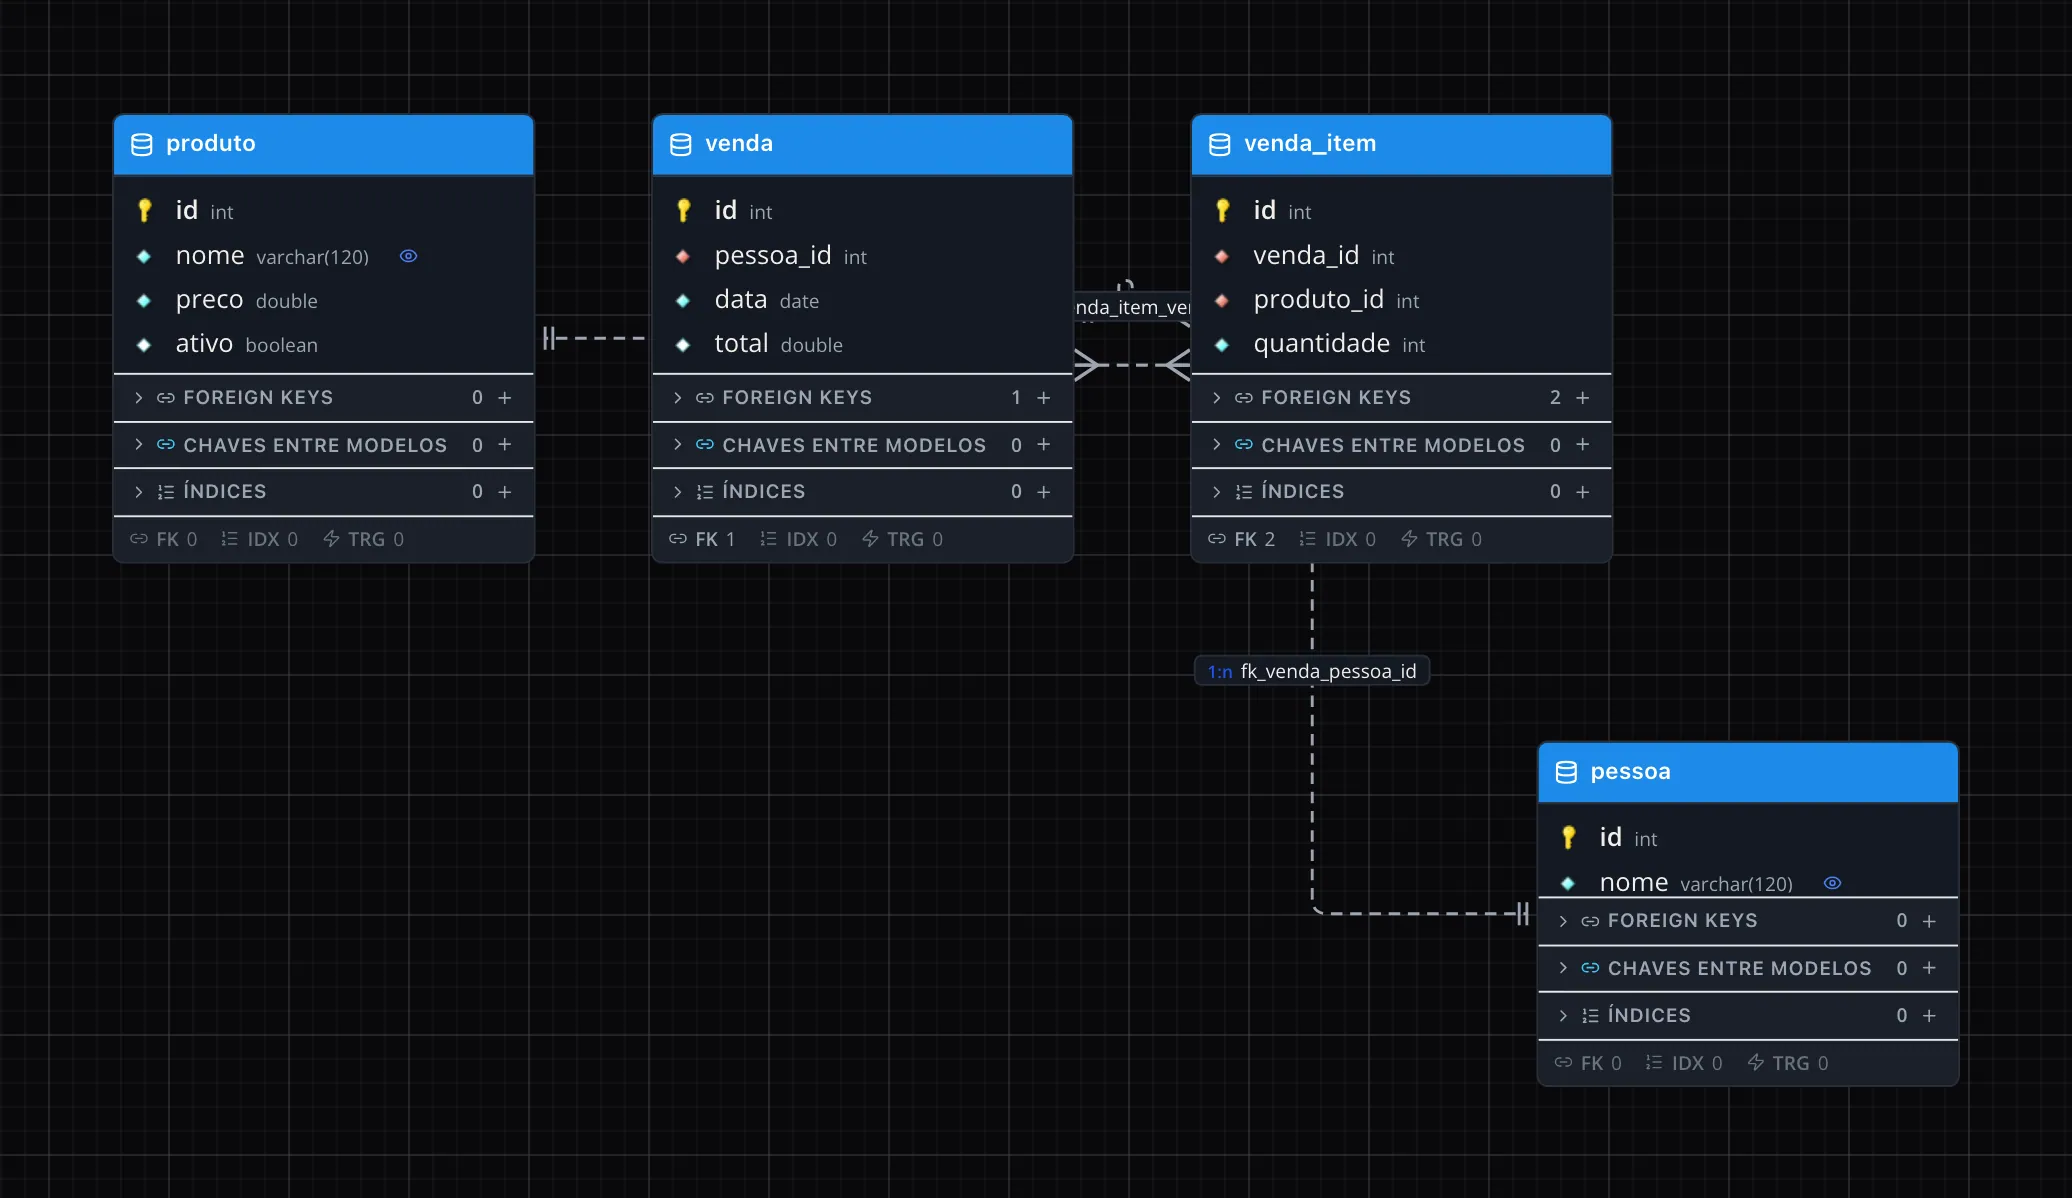Expand Chaves Entre Modelos in venda
This screenshot has height=1198, width=2072.
(x=677, y=444)
